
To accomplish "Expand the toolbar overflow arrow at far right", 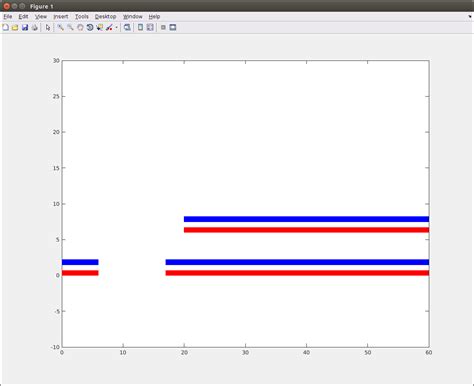I will (470, 16).
